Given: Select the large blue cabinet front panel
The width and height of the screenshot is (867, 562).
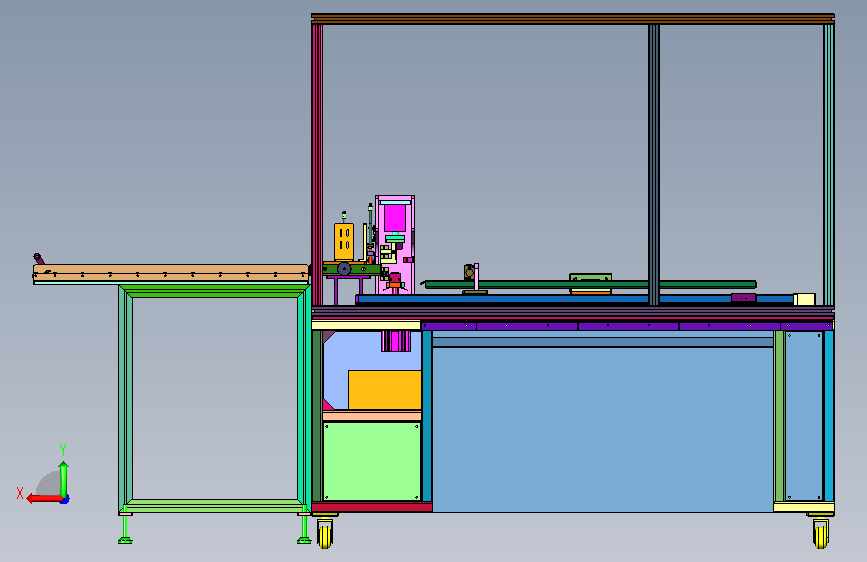Looking at the screenshot, I should 602,429.
